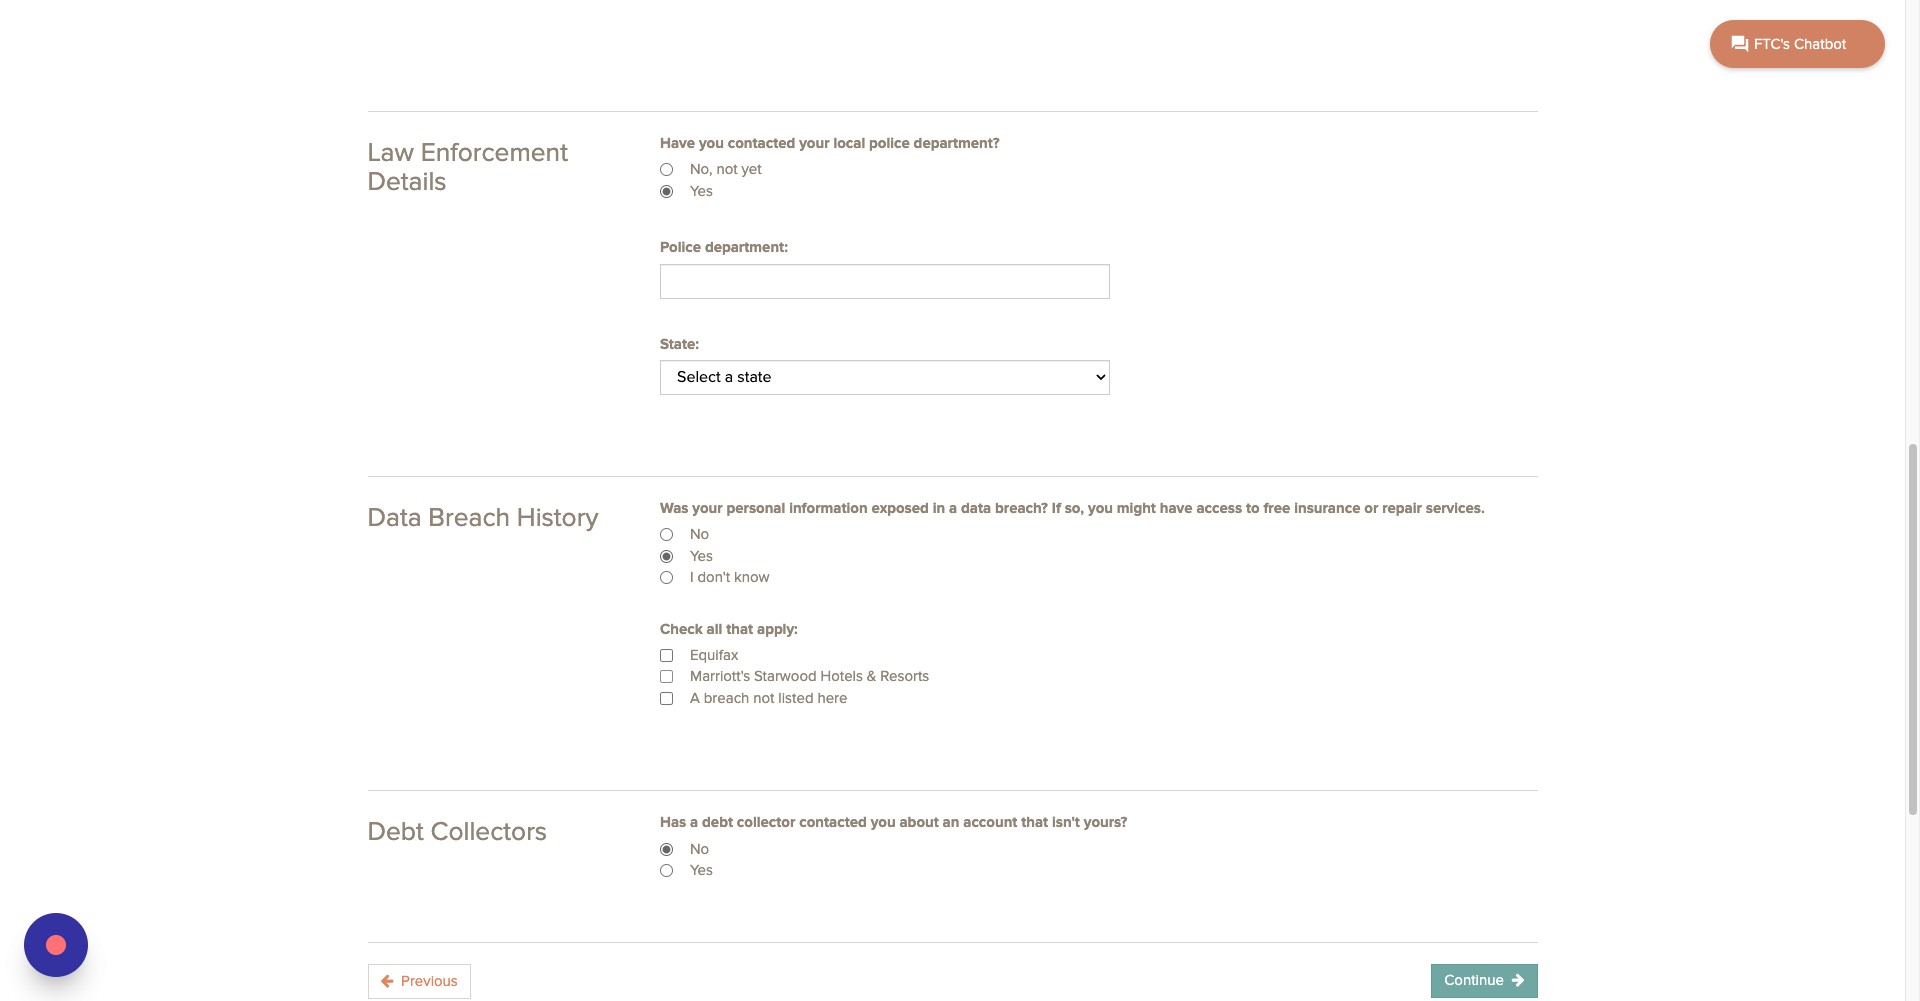Image resolution: width=1920 pixels, height=1001 pixels.
Task: Select 'No' for data breach exposure
Action: pyautogui.click(x=667, y=535)
